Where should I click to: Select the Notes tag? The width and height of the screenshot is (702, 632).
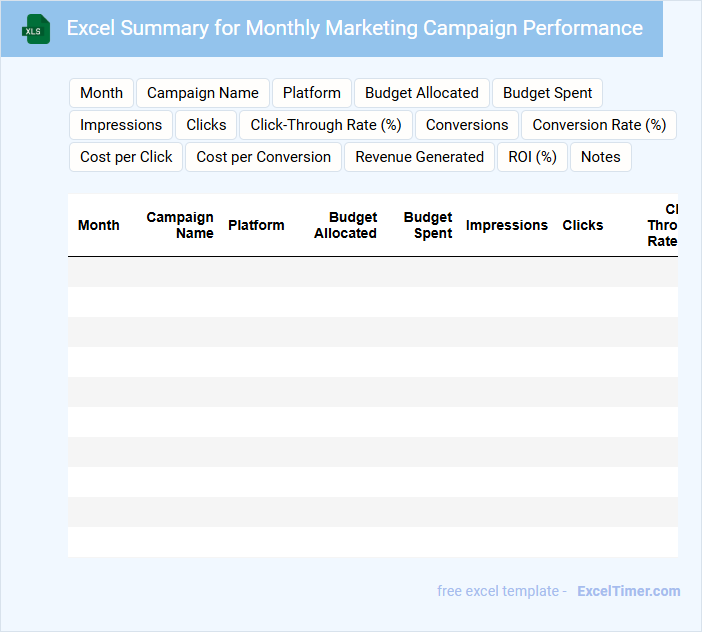pyautogui.click(x=600, y=157)
